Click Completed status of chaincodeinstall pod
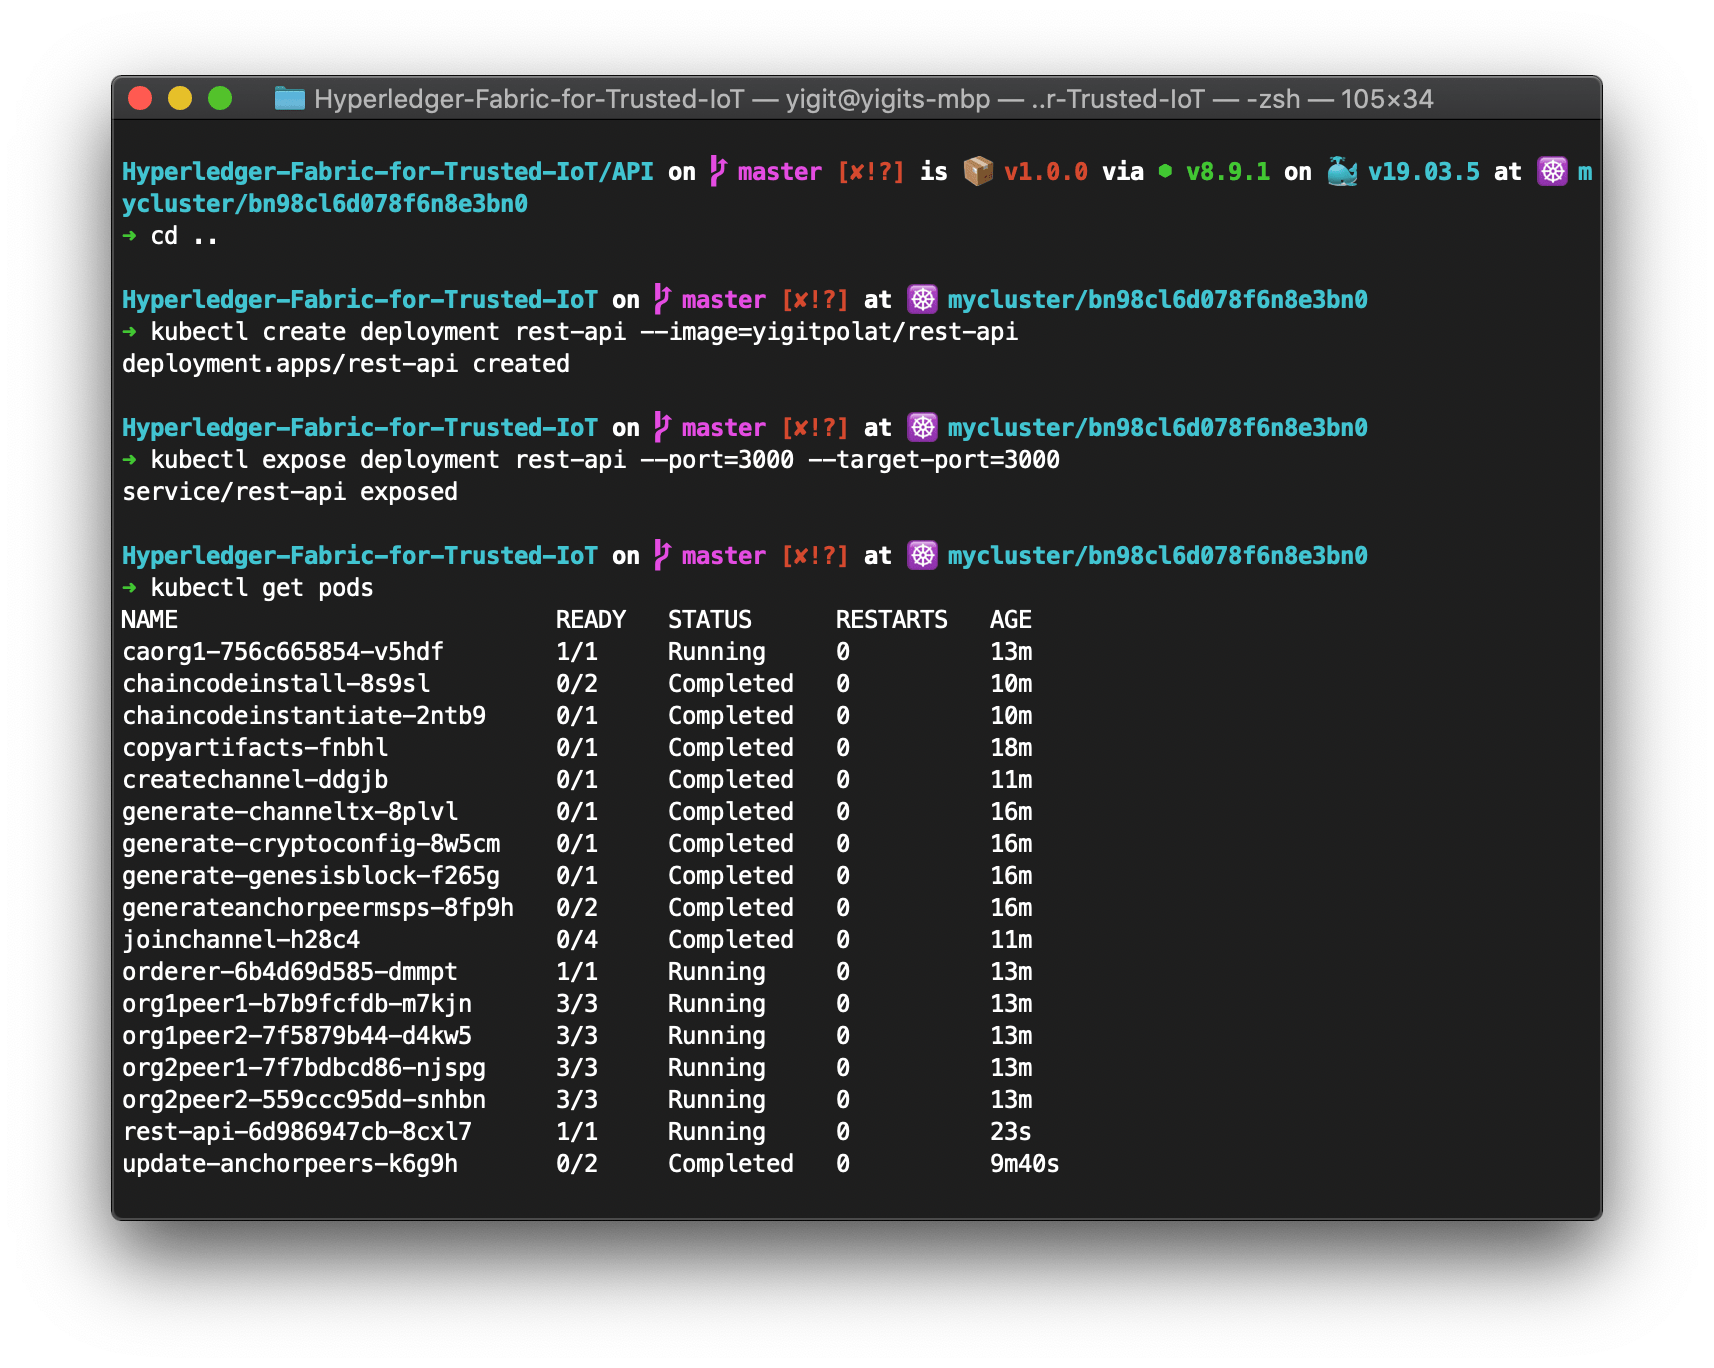 pyautogui.click(x=731, y=684)
